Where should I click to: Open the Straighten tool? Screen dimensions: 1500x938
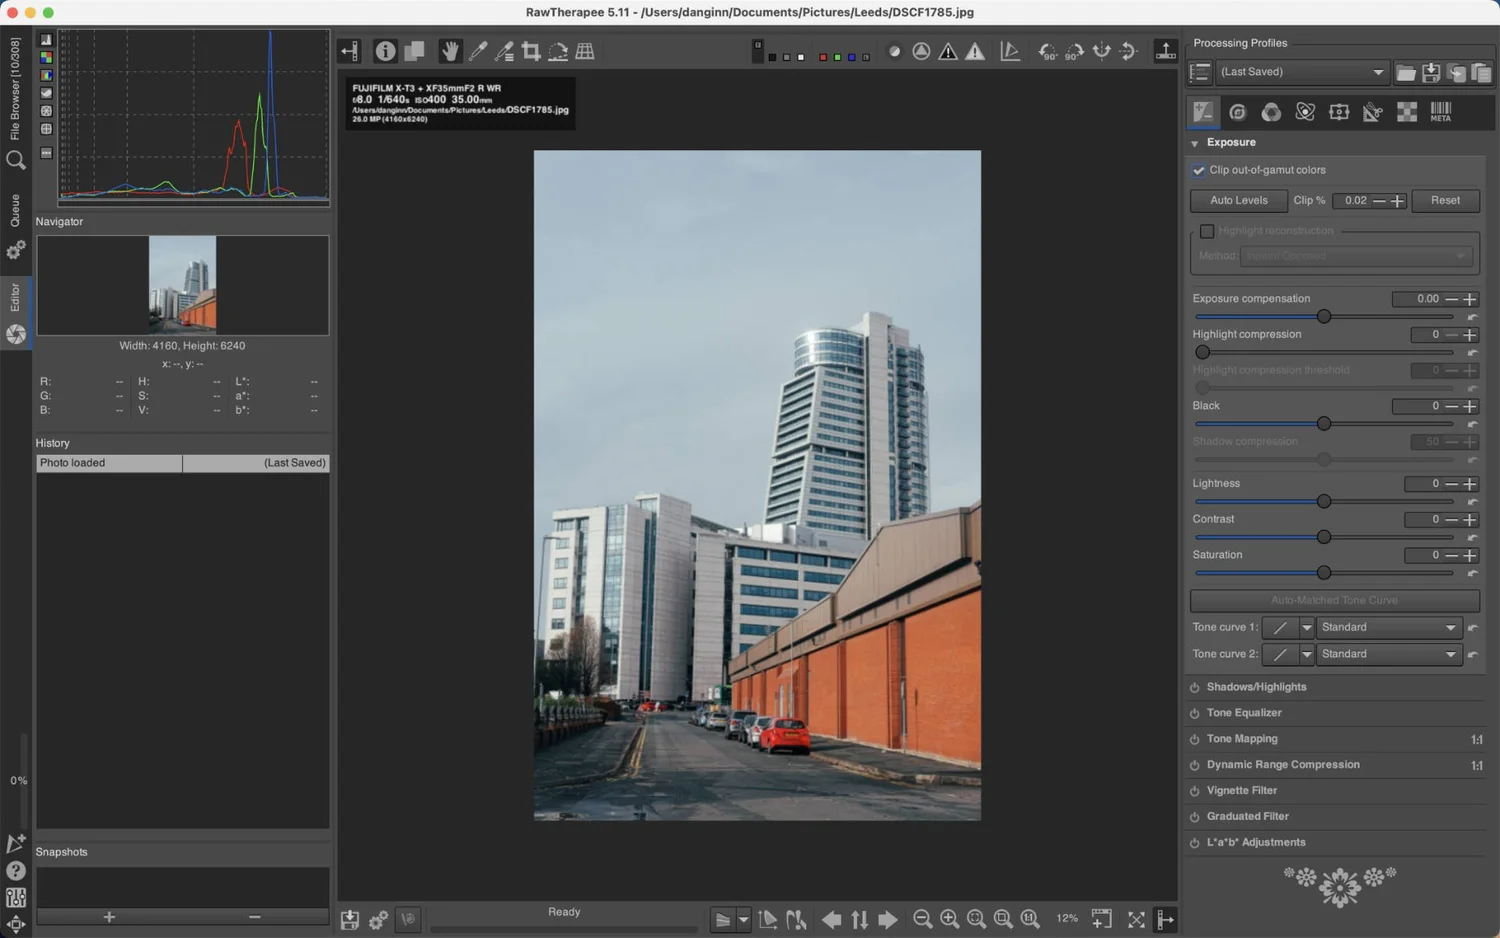(x=558, y=51)
